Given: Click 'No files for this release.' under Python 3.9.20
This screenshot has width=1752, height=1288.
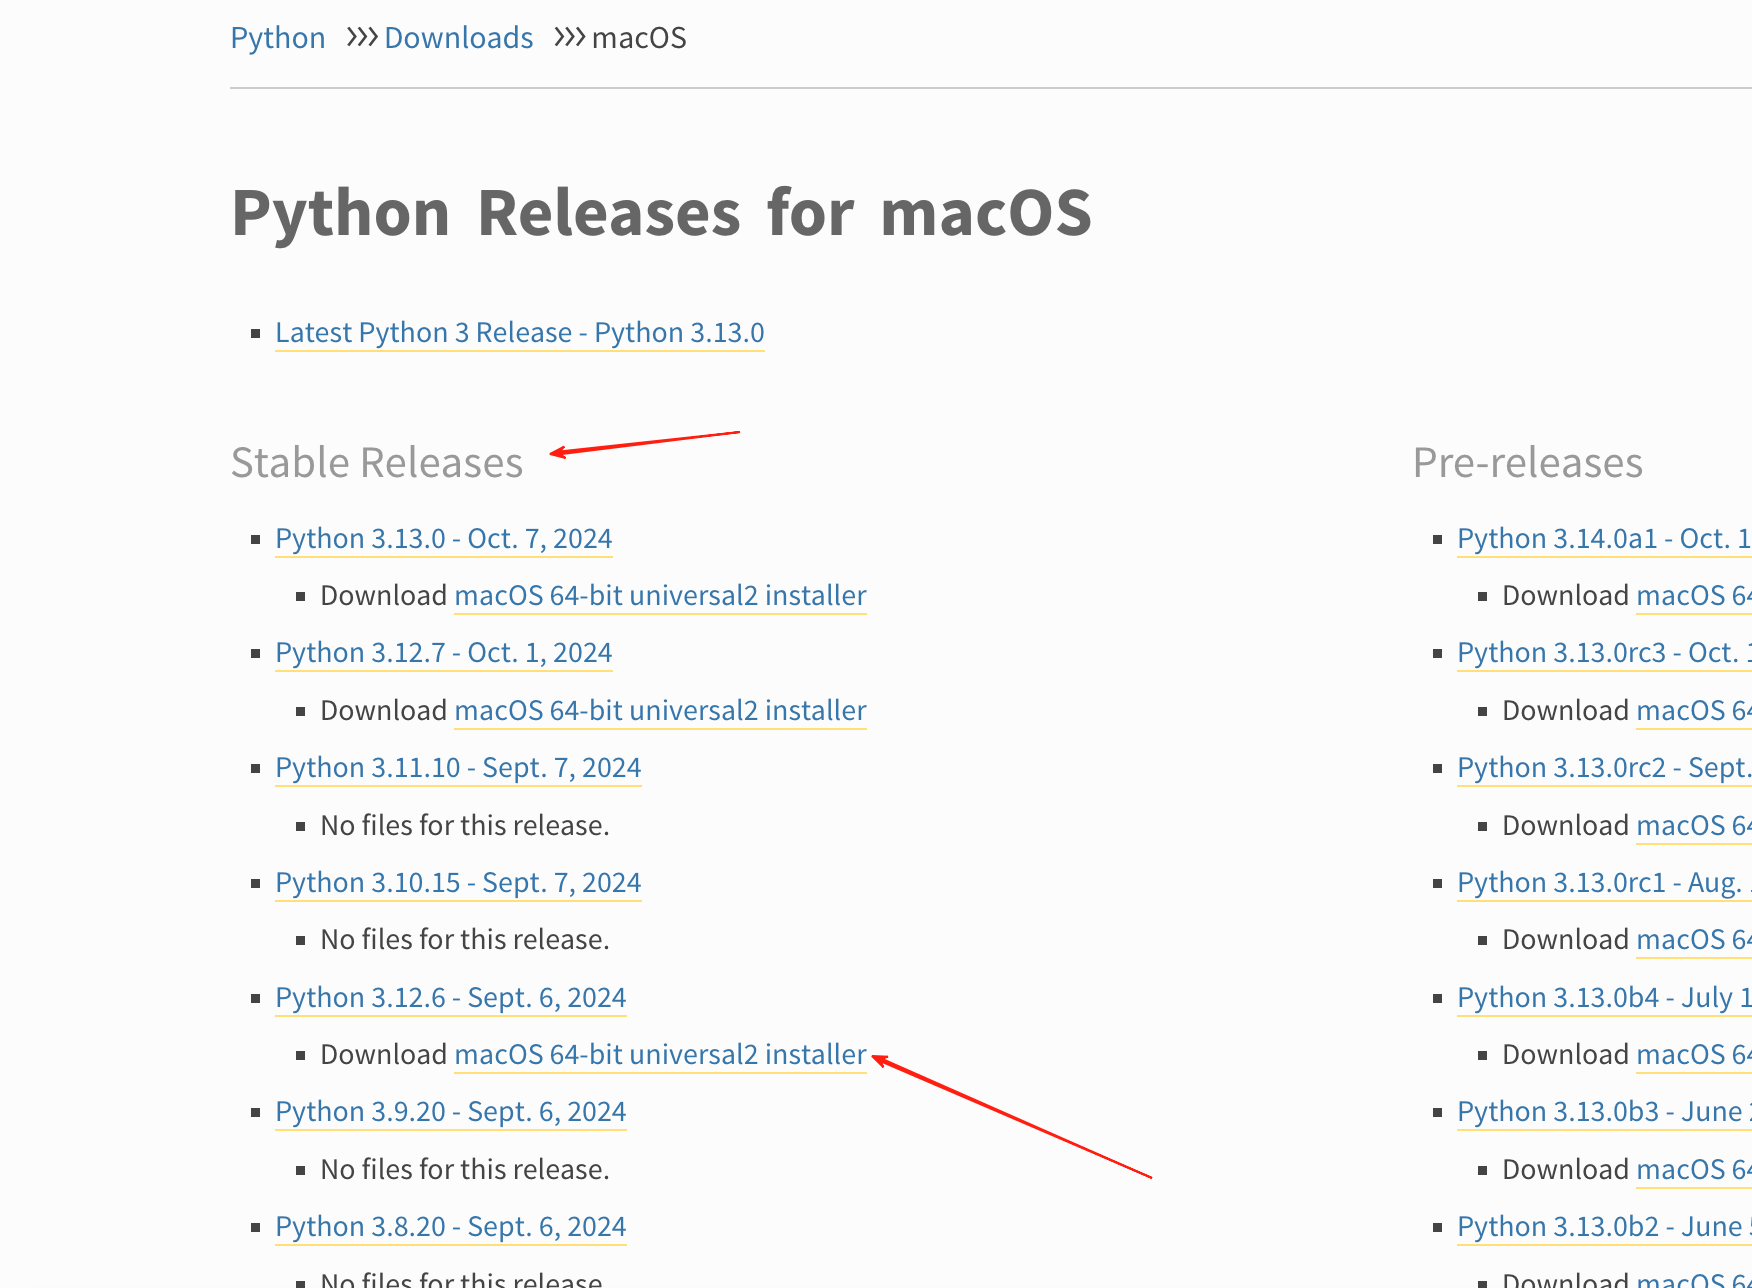Looking at the screenshot, I should point(465,1169).
